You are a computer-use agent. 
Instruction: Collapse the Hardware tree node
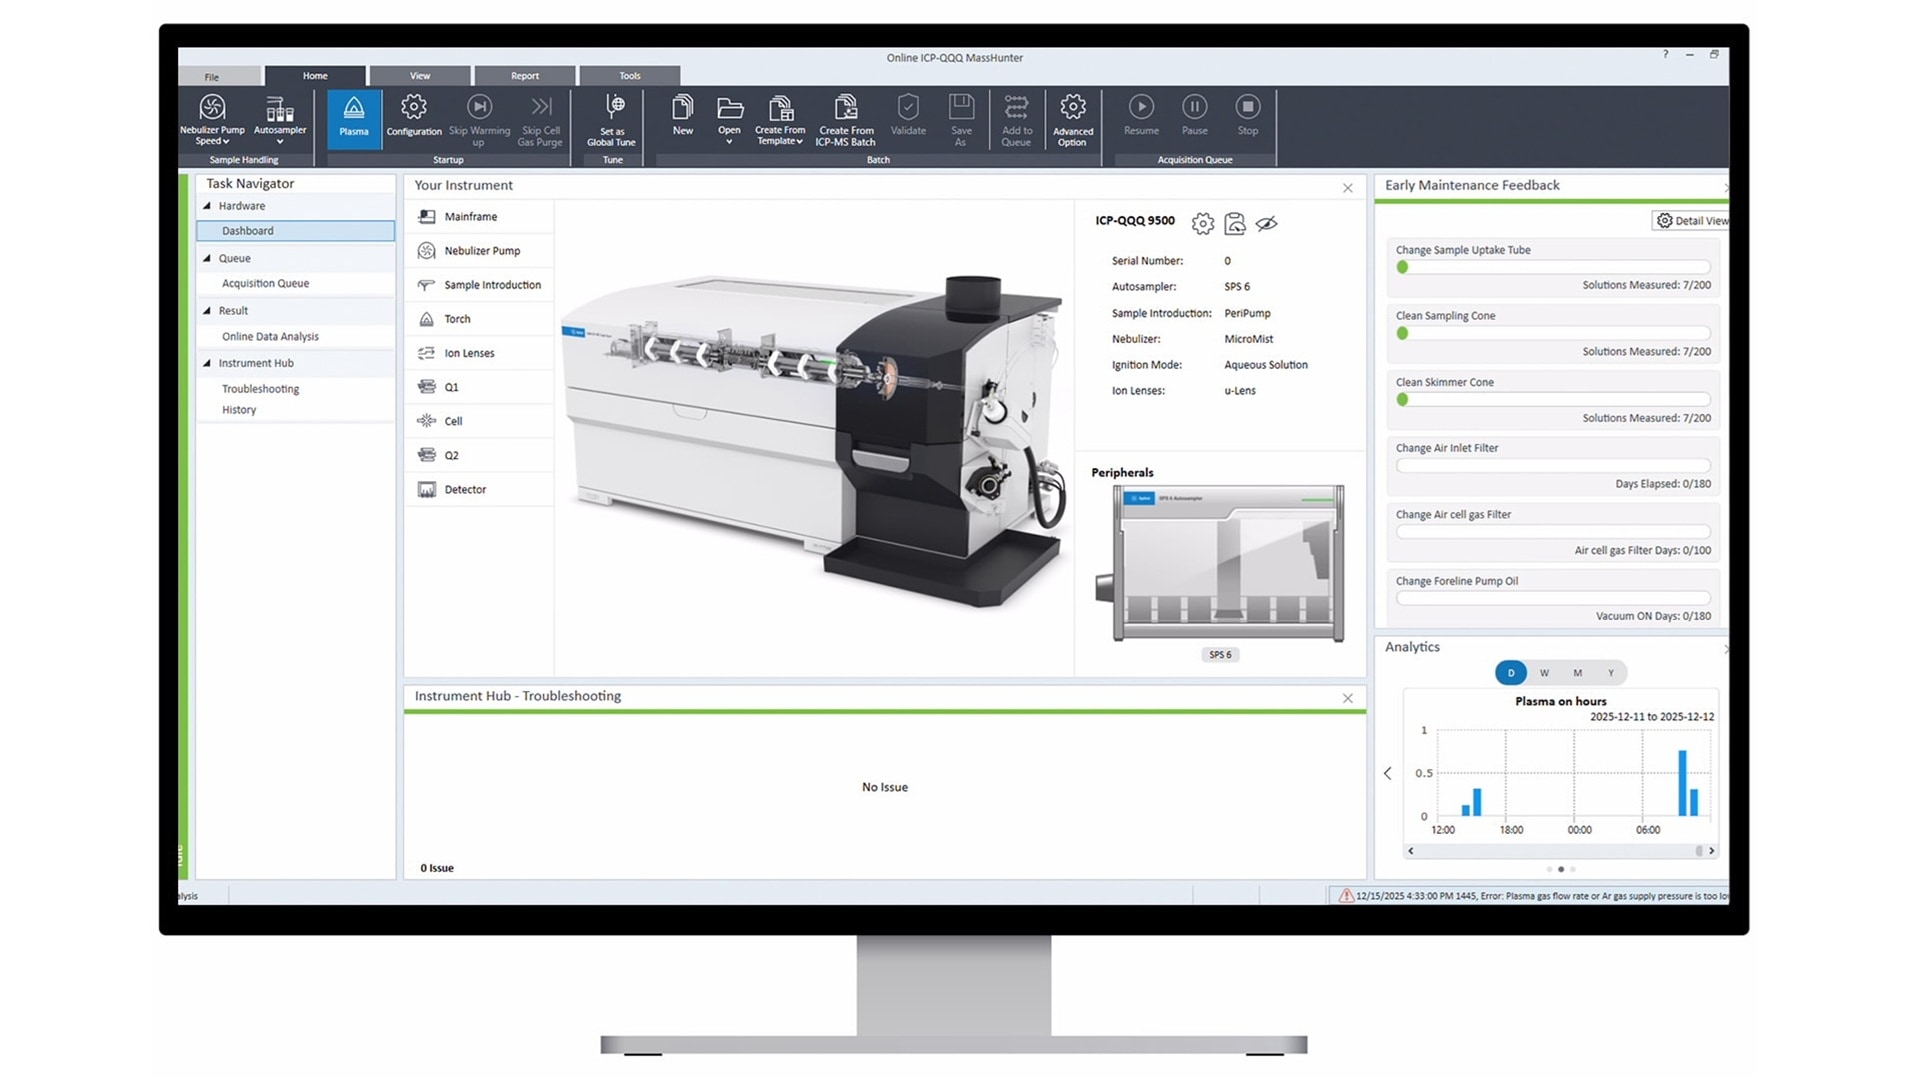click(207, 206)
